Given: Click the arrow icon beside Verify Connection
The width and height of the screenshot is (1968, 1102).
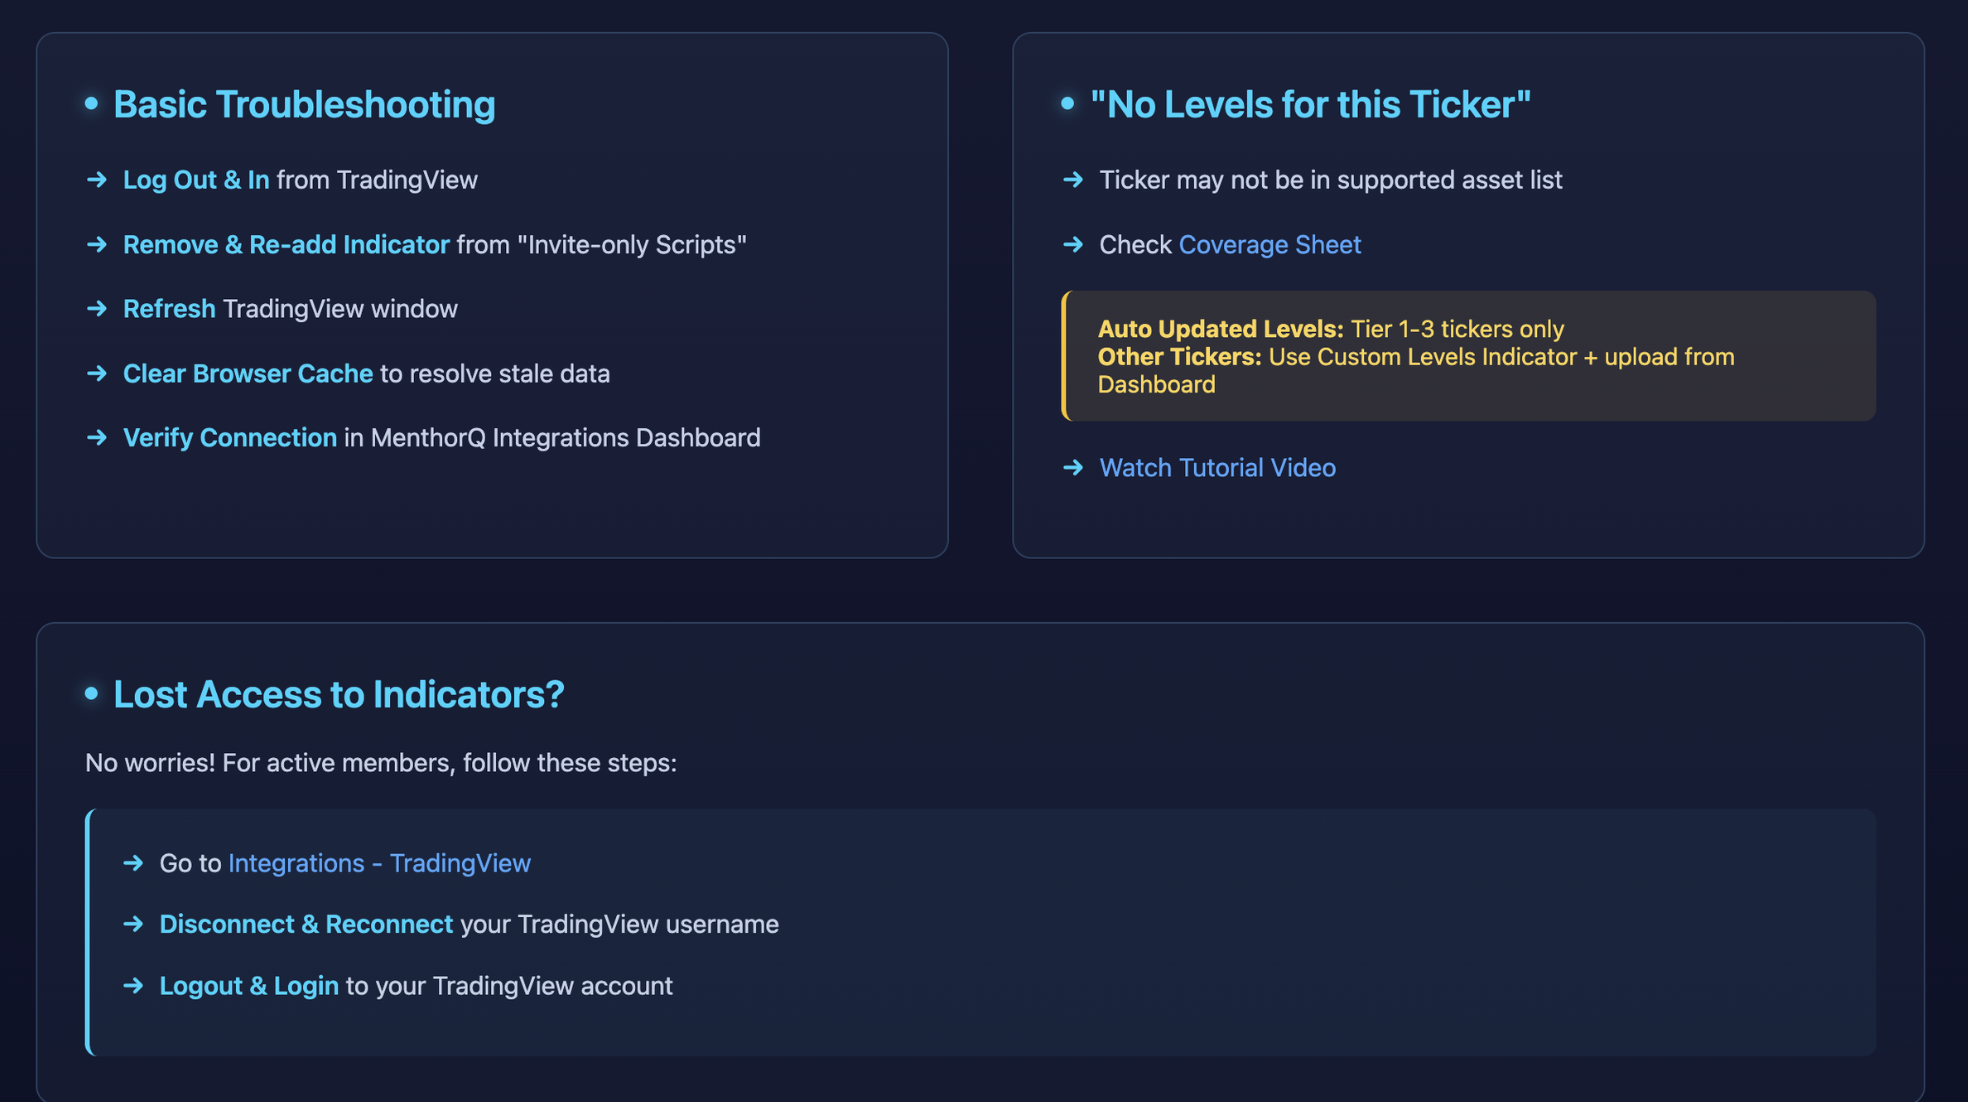Looking at the screenshot, I should click(x=97, y=438).
